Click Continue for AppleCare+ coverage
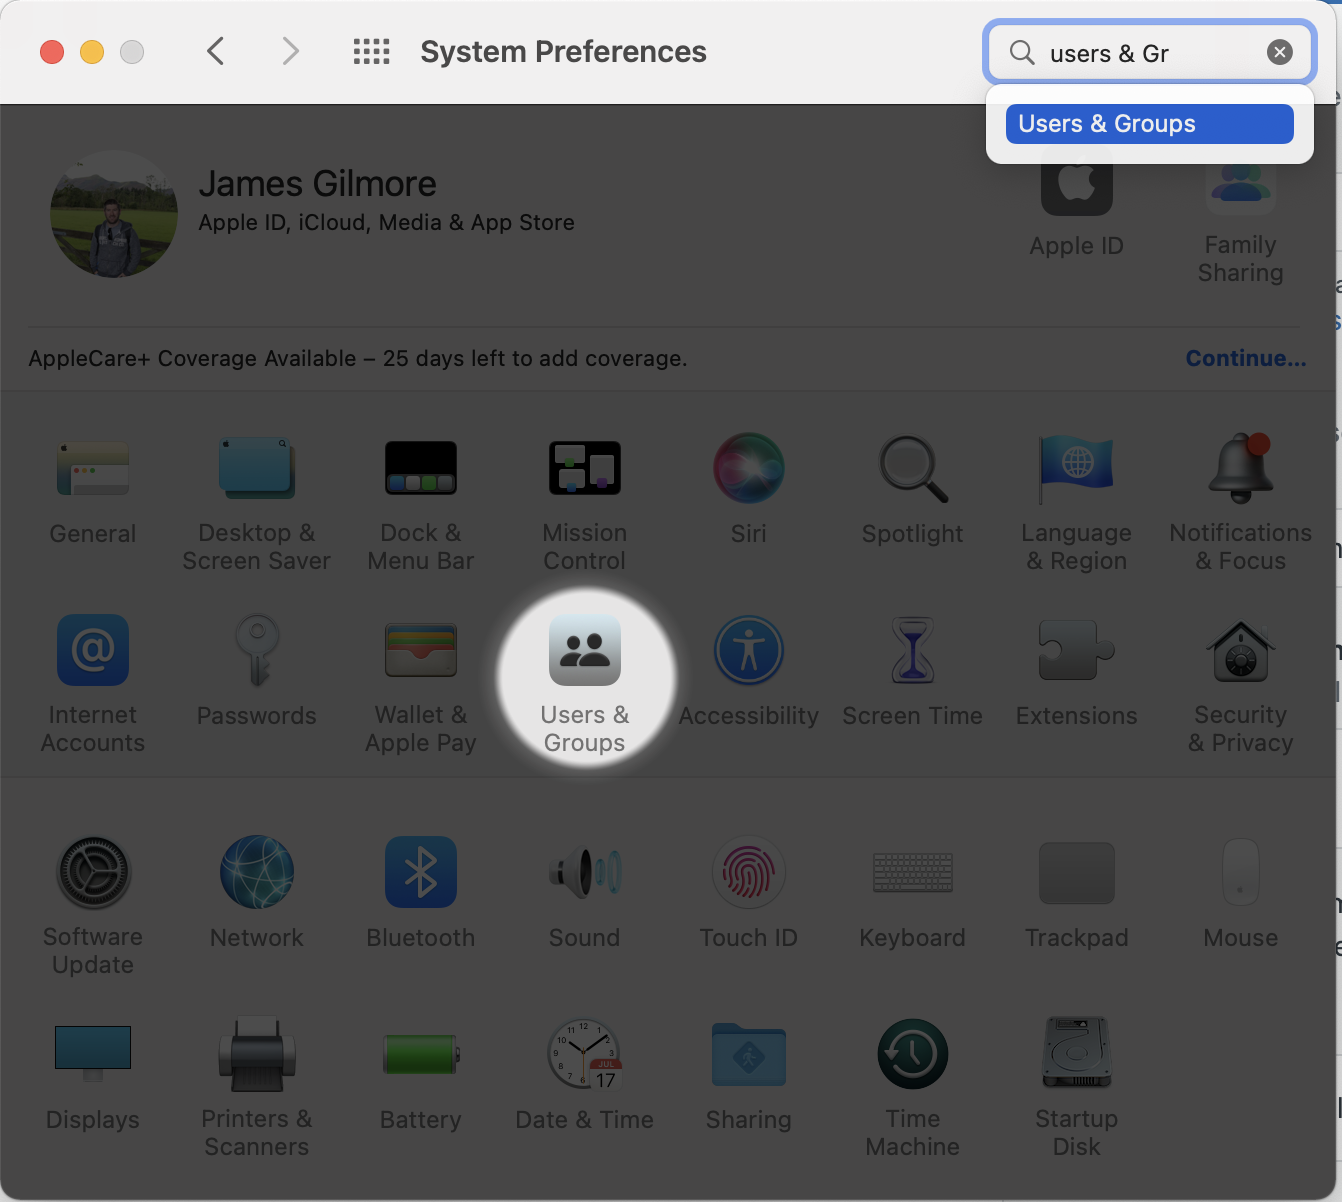This screenshot has height=1202, width=1342. coord(1246,358)
